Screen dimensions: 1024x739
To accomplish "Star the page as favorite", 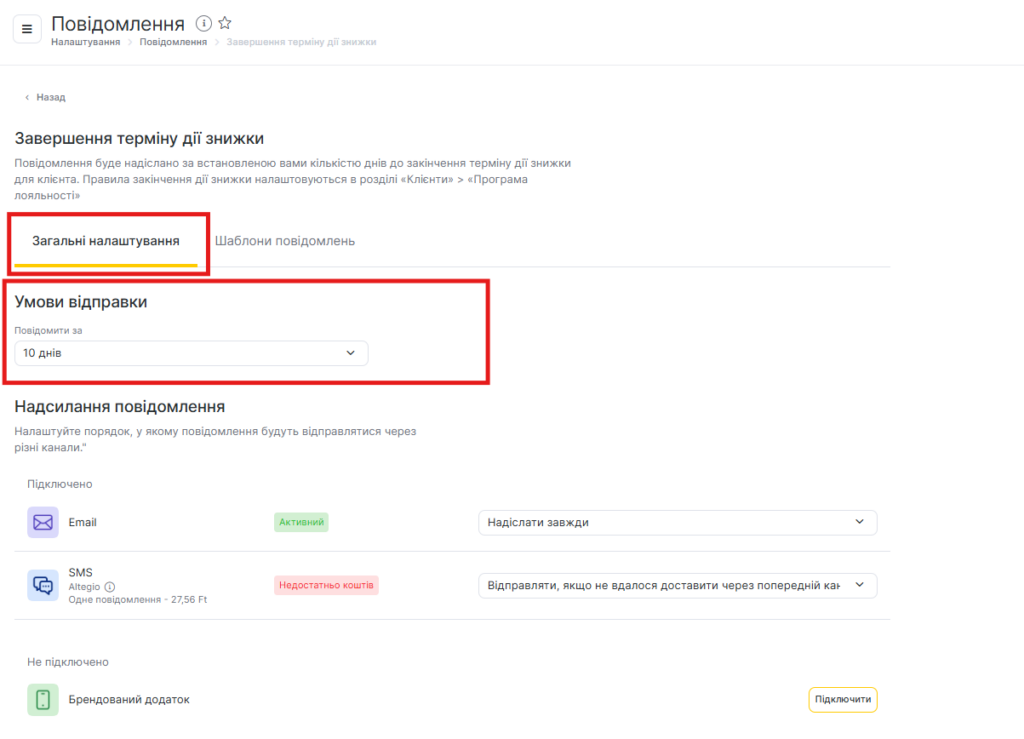I will (x=225, y=23).
